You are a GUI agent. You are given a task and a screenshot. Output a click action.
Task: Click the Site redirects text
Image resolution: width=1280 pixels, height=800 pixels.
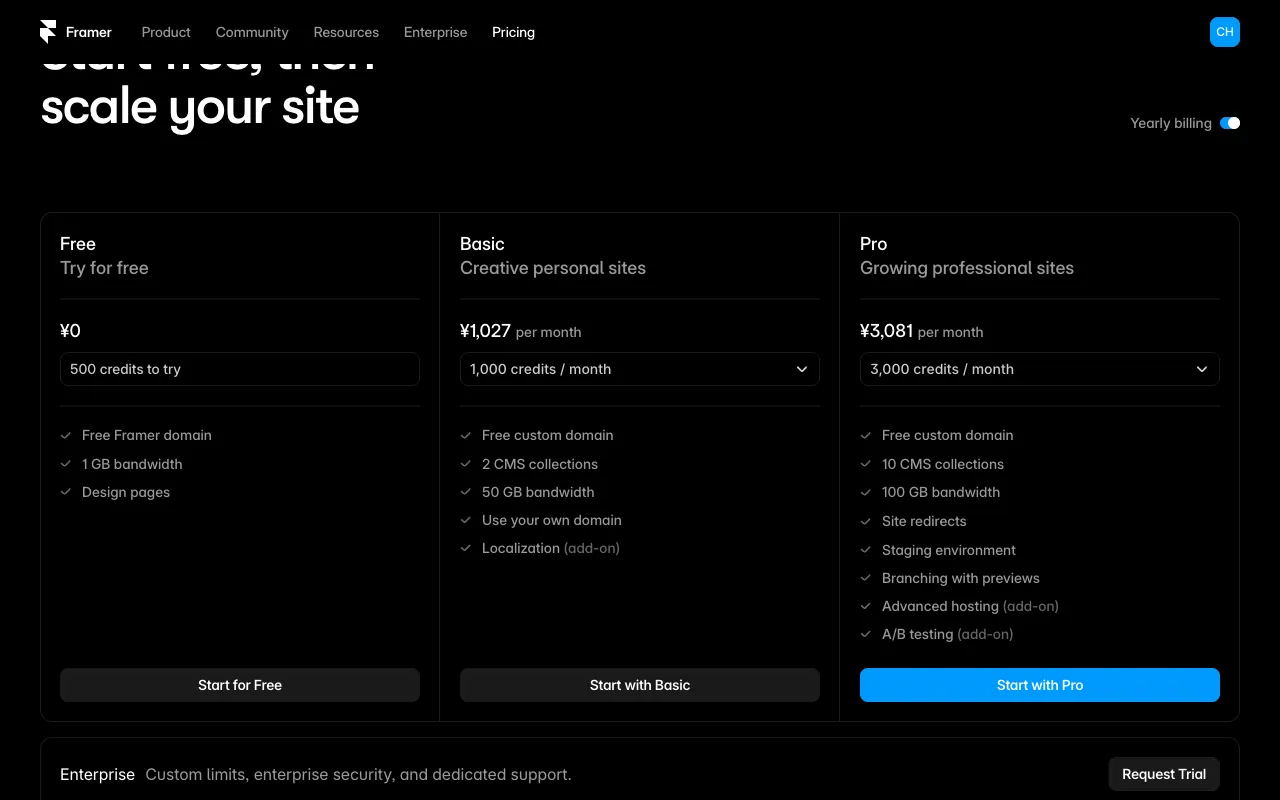pyautogui.click(x=924, y=521)
